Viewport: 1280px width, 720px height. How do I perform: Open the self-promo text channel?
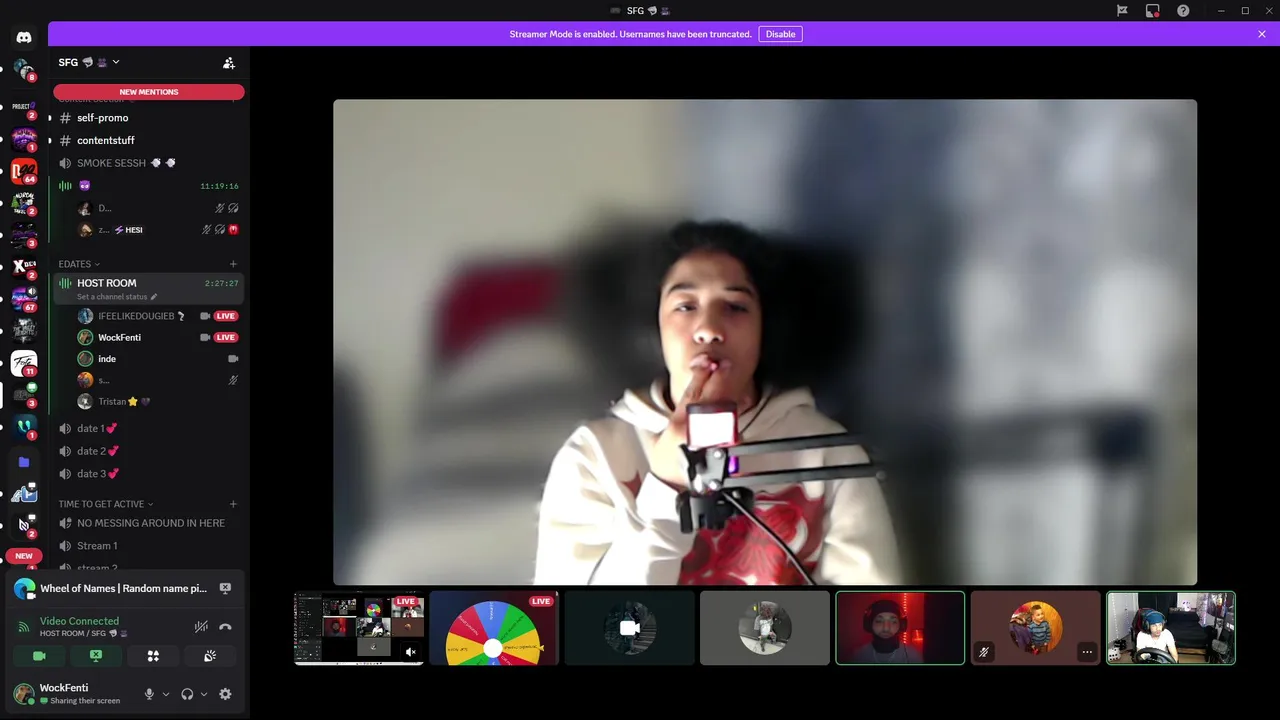point(148,118)
